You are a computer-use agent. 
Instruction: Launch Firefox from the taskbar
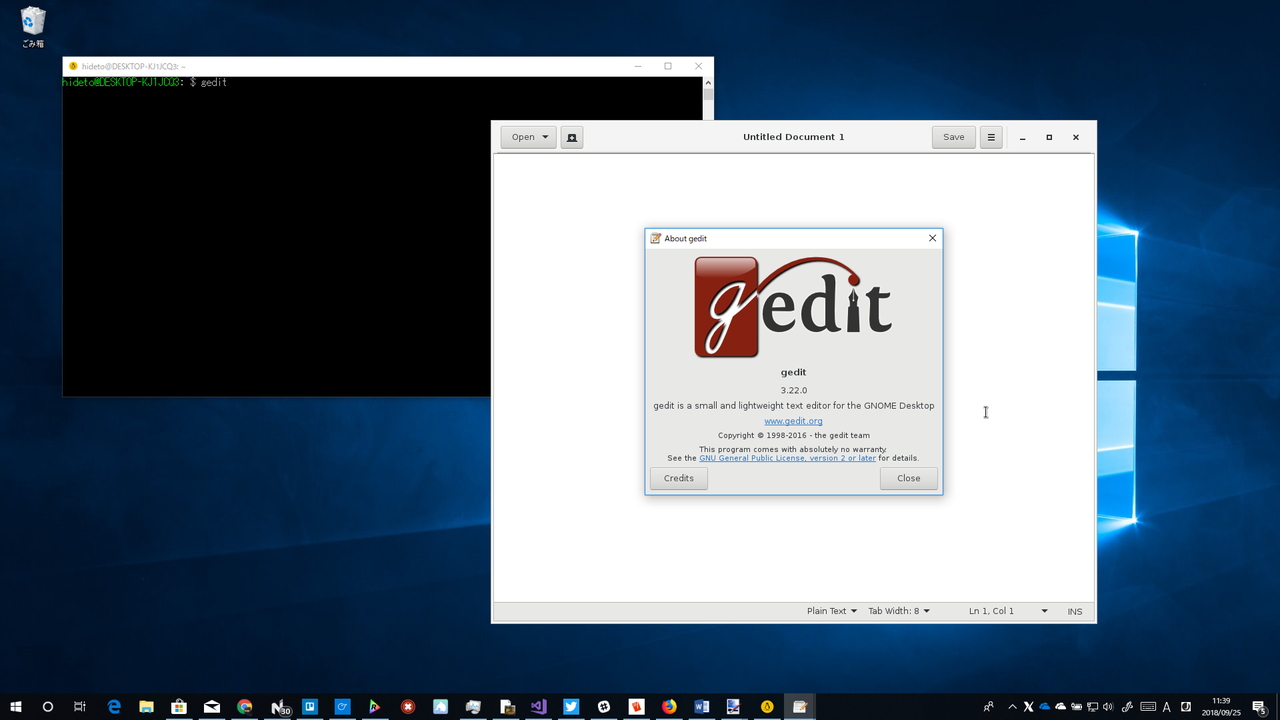tap(668, 707)
